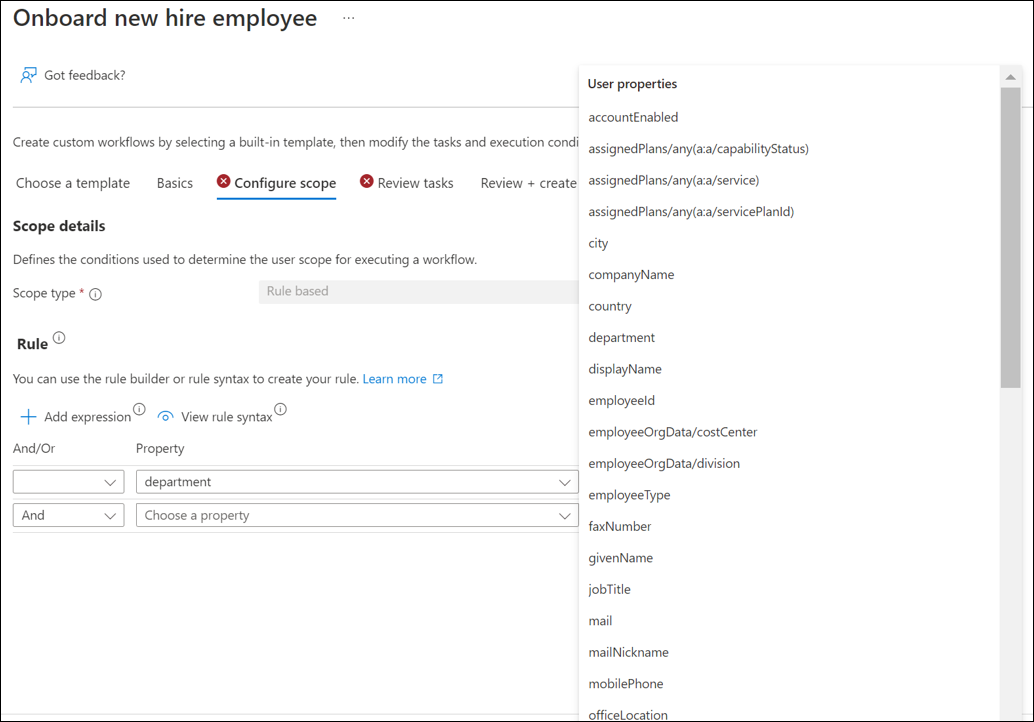
Task: Click the ellipsis next to Onboard new hire employee
Action: 349,17
